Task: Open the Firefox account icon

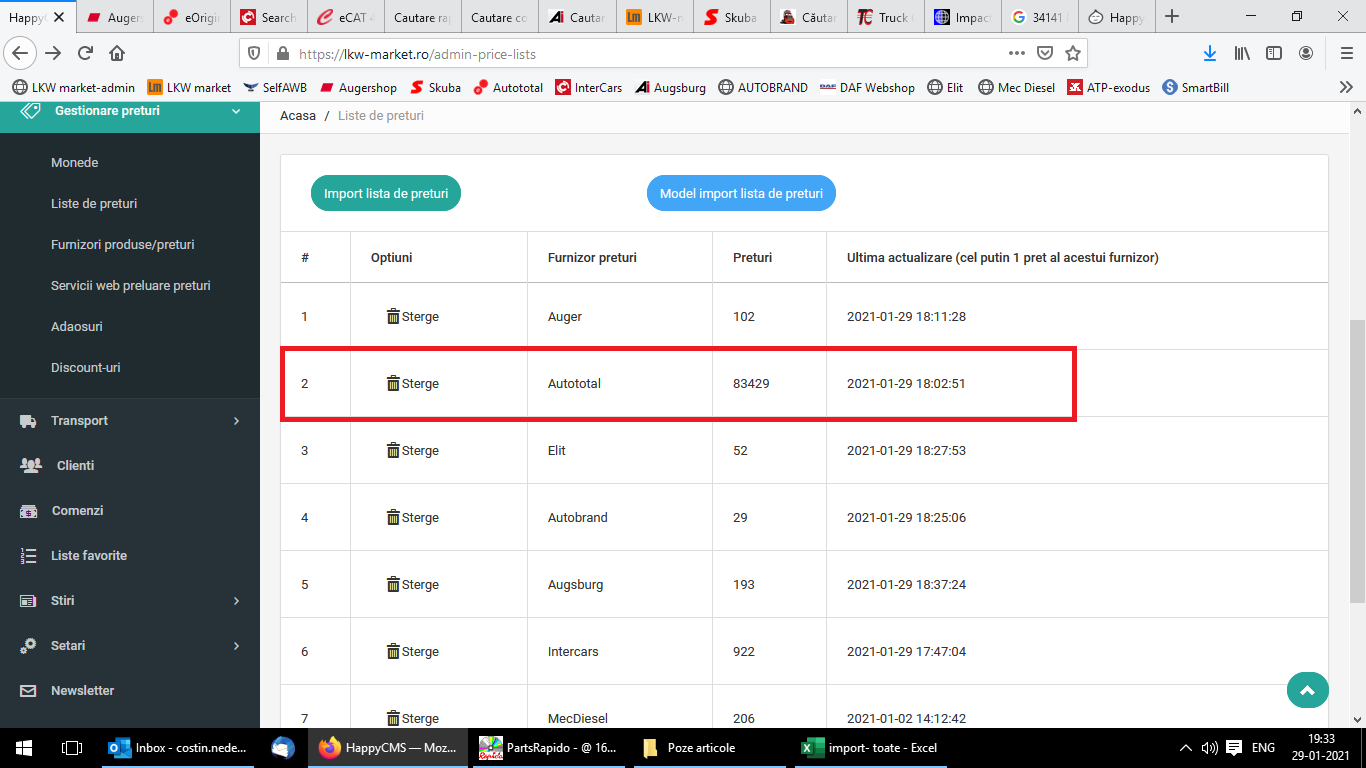Action: [1306, 53]
